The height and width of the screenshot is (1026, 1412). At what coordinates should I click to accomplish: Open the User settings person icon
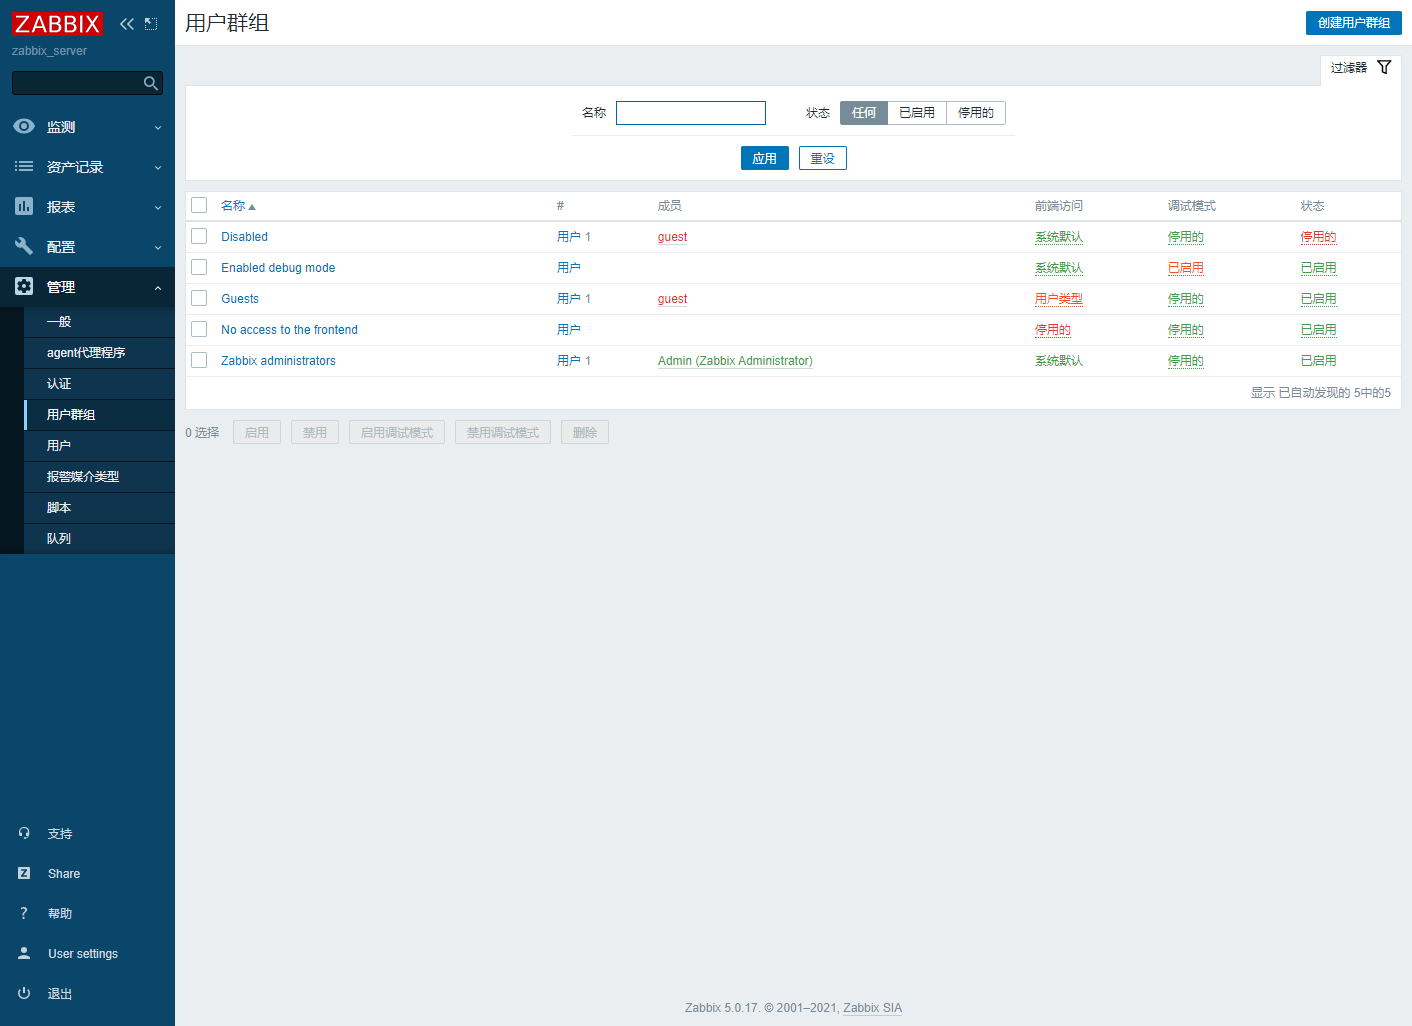tap(24, 953)
